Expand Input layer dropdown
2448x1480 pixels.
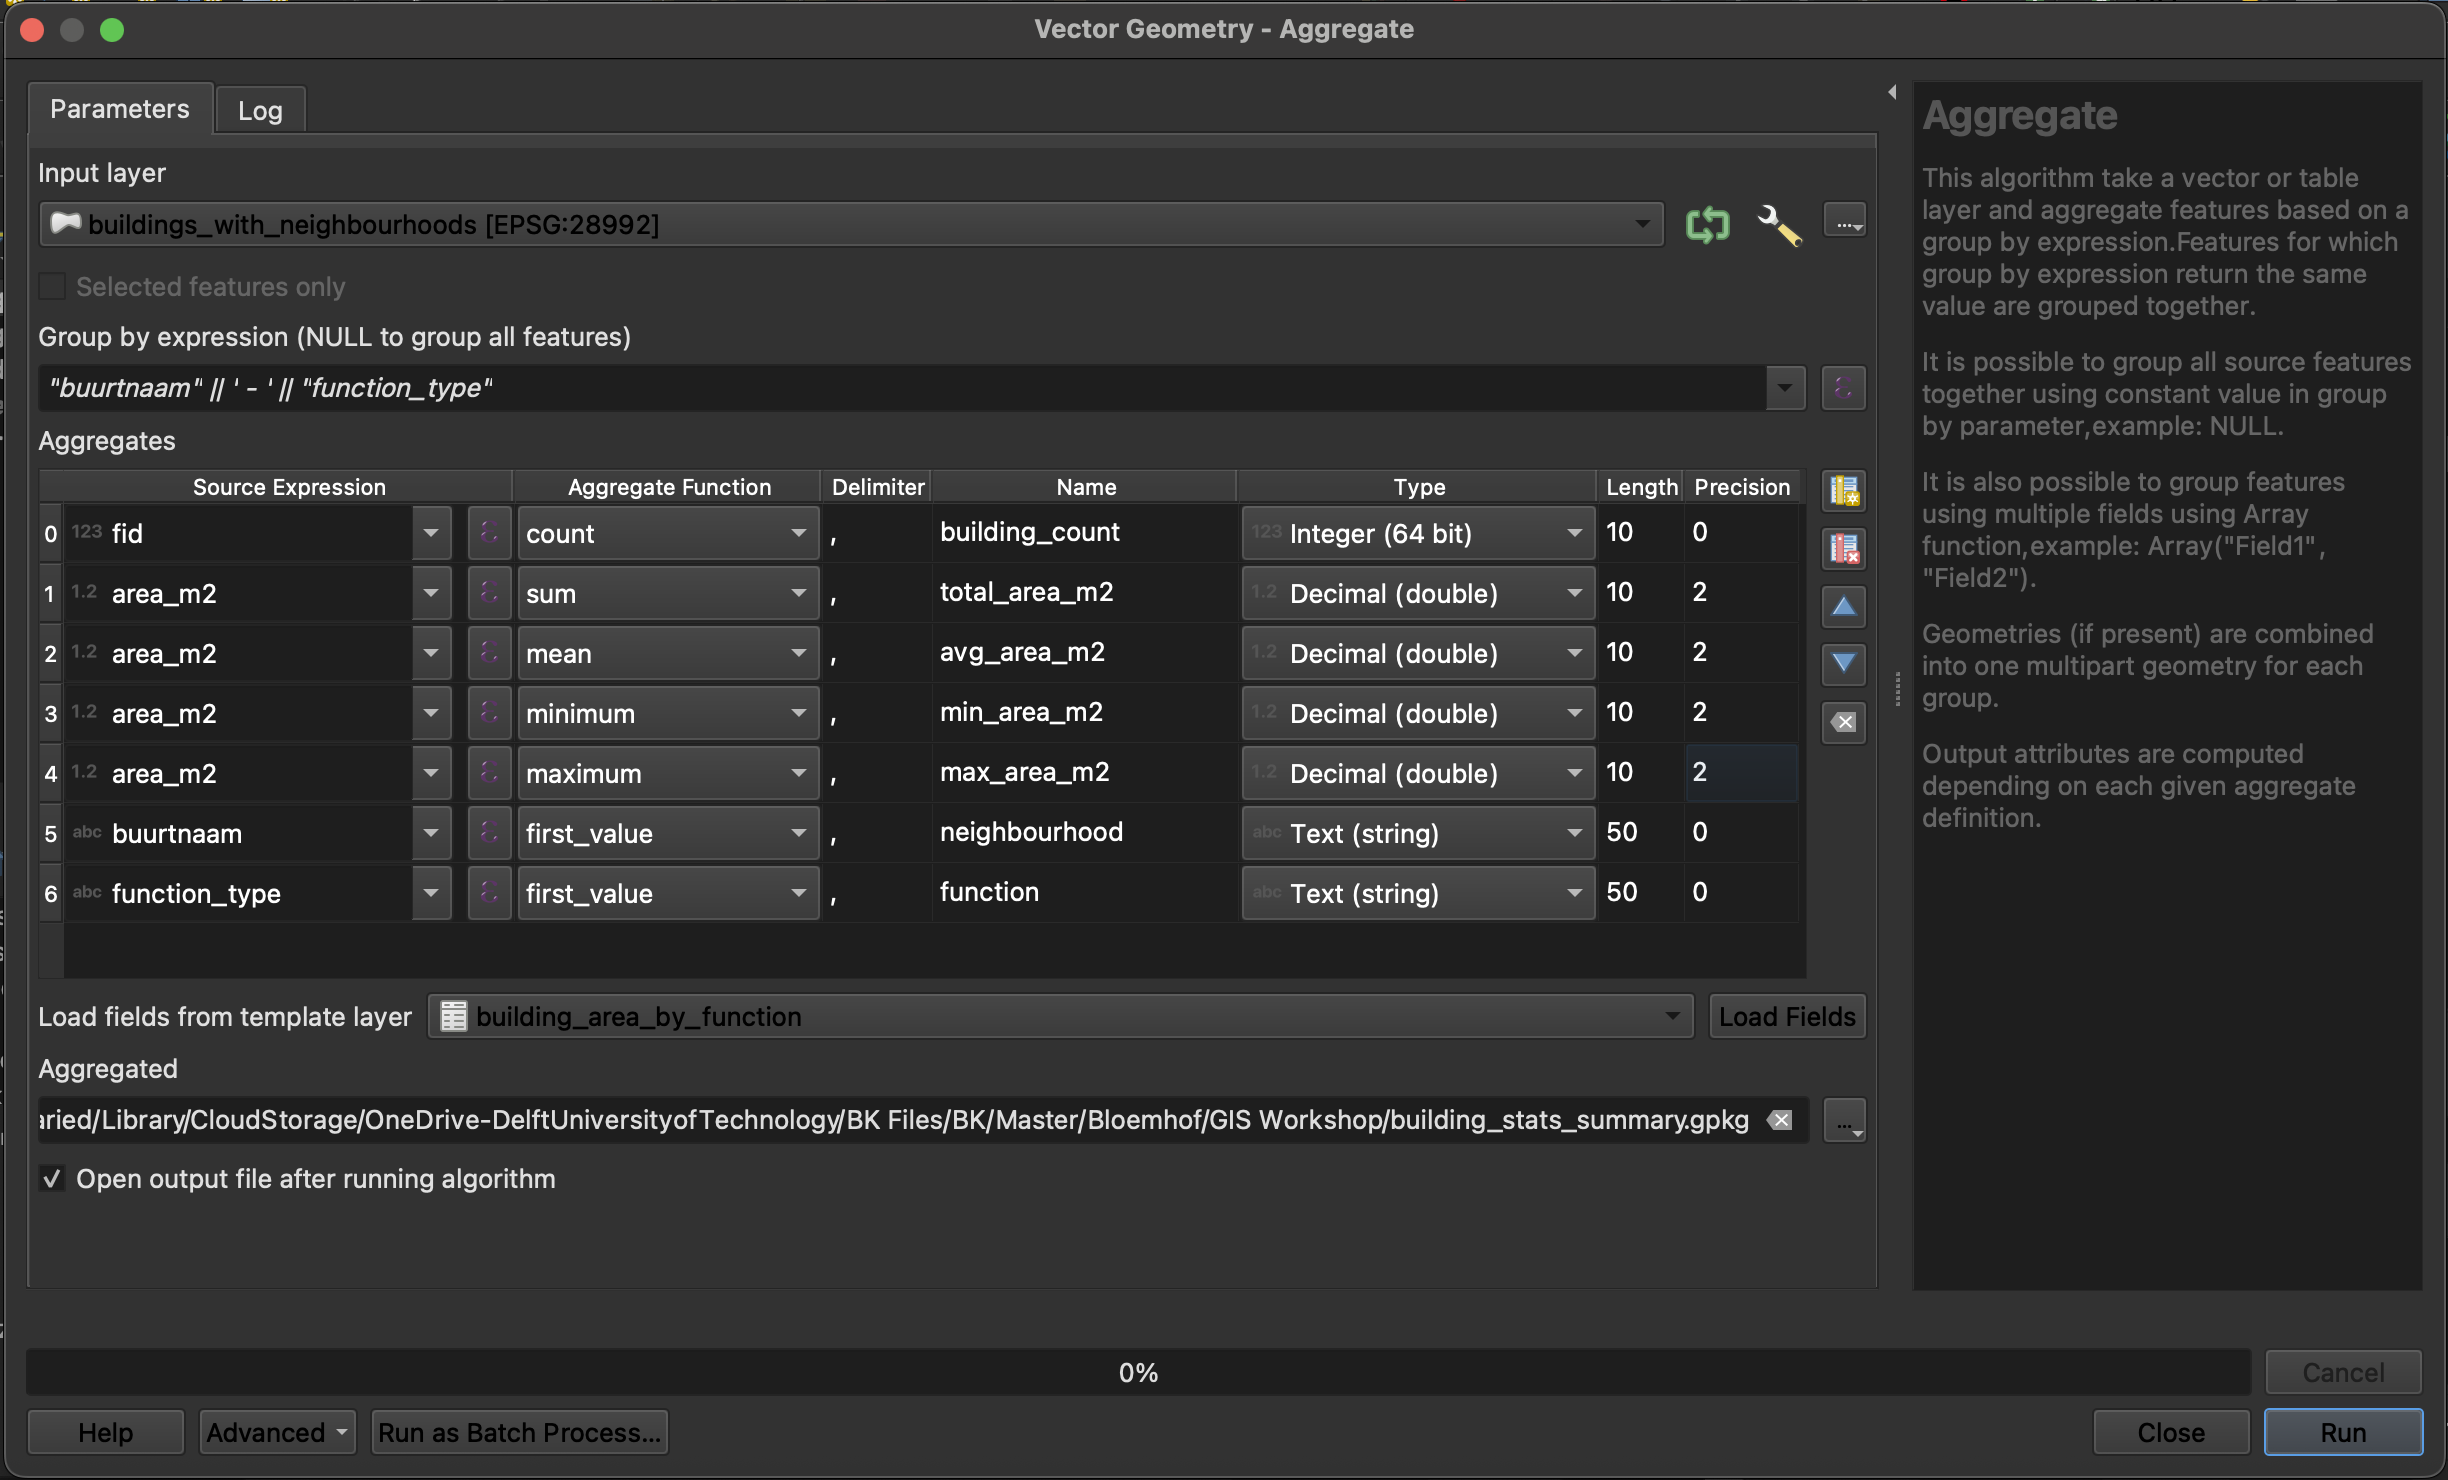(x=1641, y=224)
